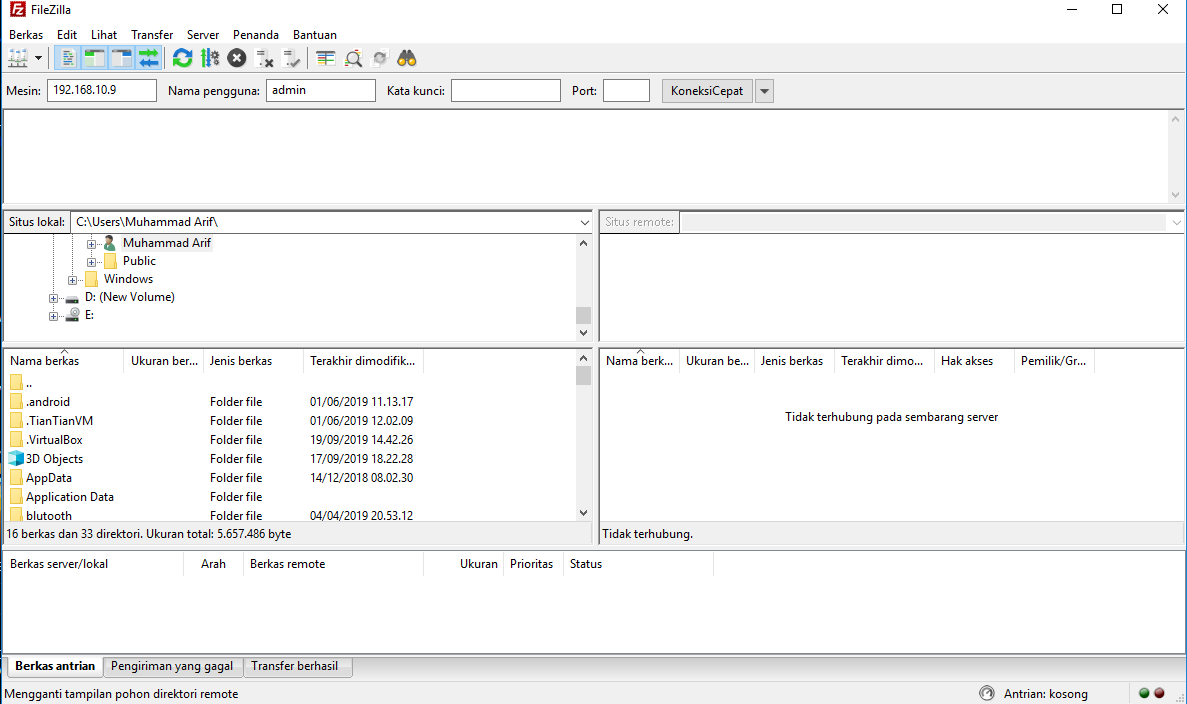Expand the Public folder tree node
The height and width of the screenshot is (704, 1187).
91,262
